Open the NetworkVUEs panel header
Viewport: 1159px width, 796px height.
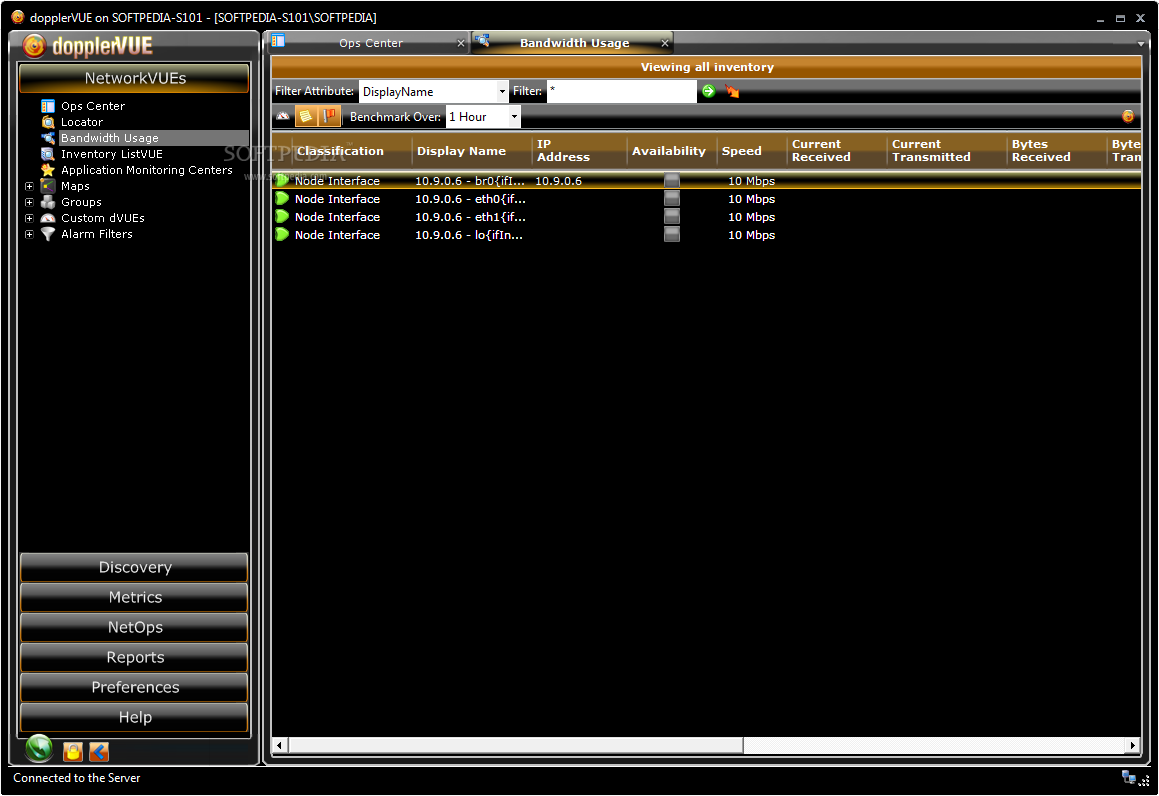pos(135,78)
